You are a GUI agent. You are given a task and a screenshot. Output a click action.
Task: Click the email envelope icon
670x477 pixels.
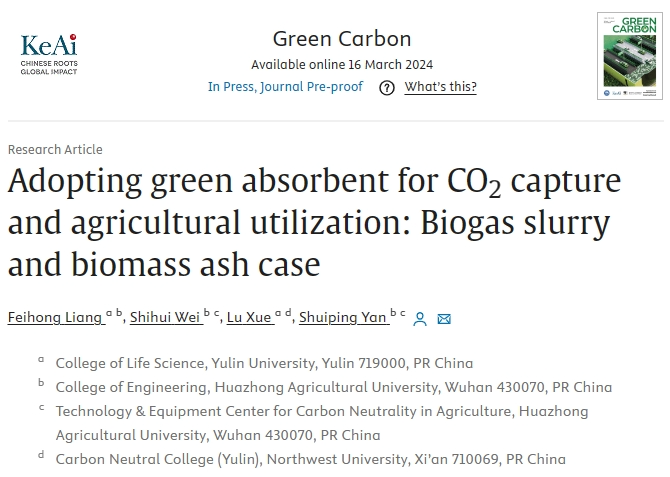[444, 319]
